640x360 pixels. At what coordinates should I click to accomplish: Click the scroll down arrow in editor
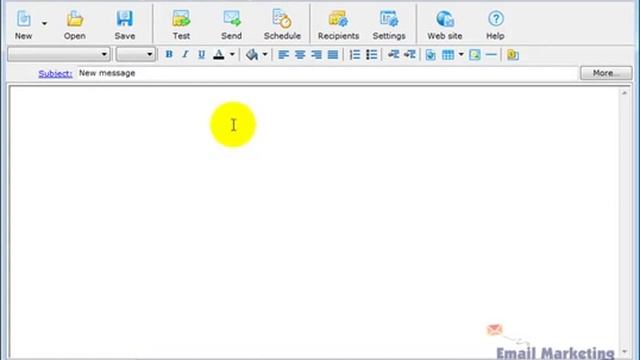[x=624, y=352]
